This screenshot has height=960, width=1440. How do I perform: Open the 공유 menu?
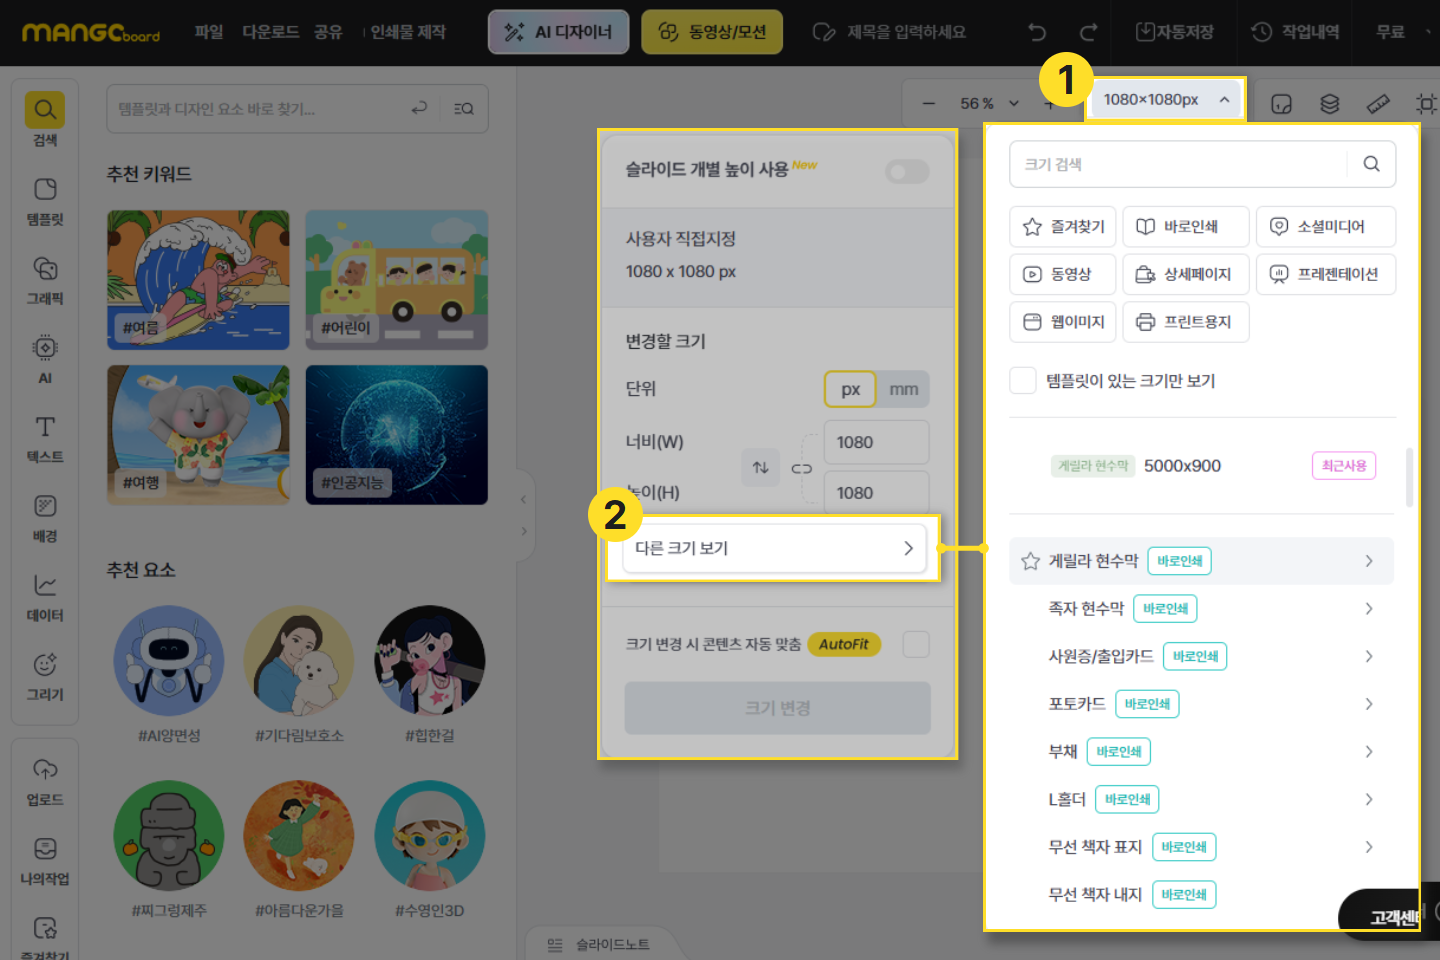coord(328,32)
